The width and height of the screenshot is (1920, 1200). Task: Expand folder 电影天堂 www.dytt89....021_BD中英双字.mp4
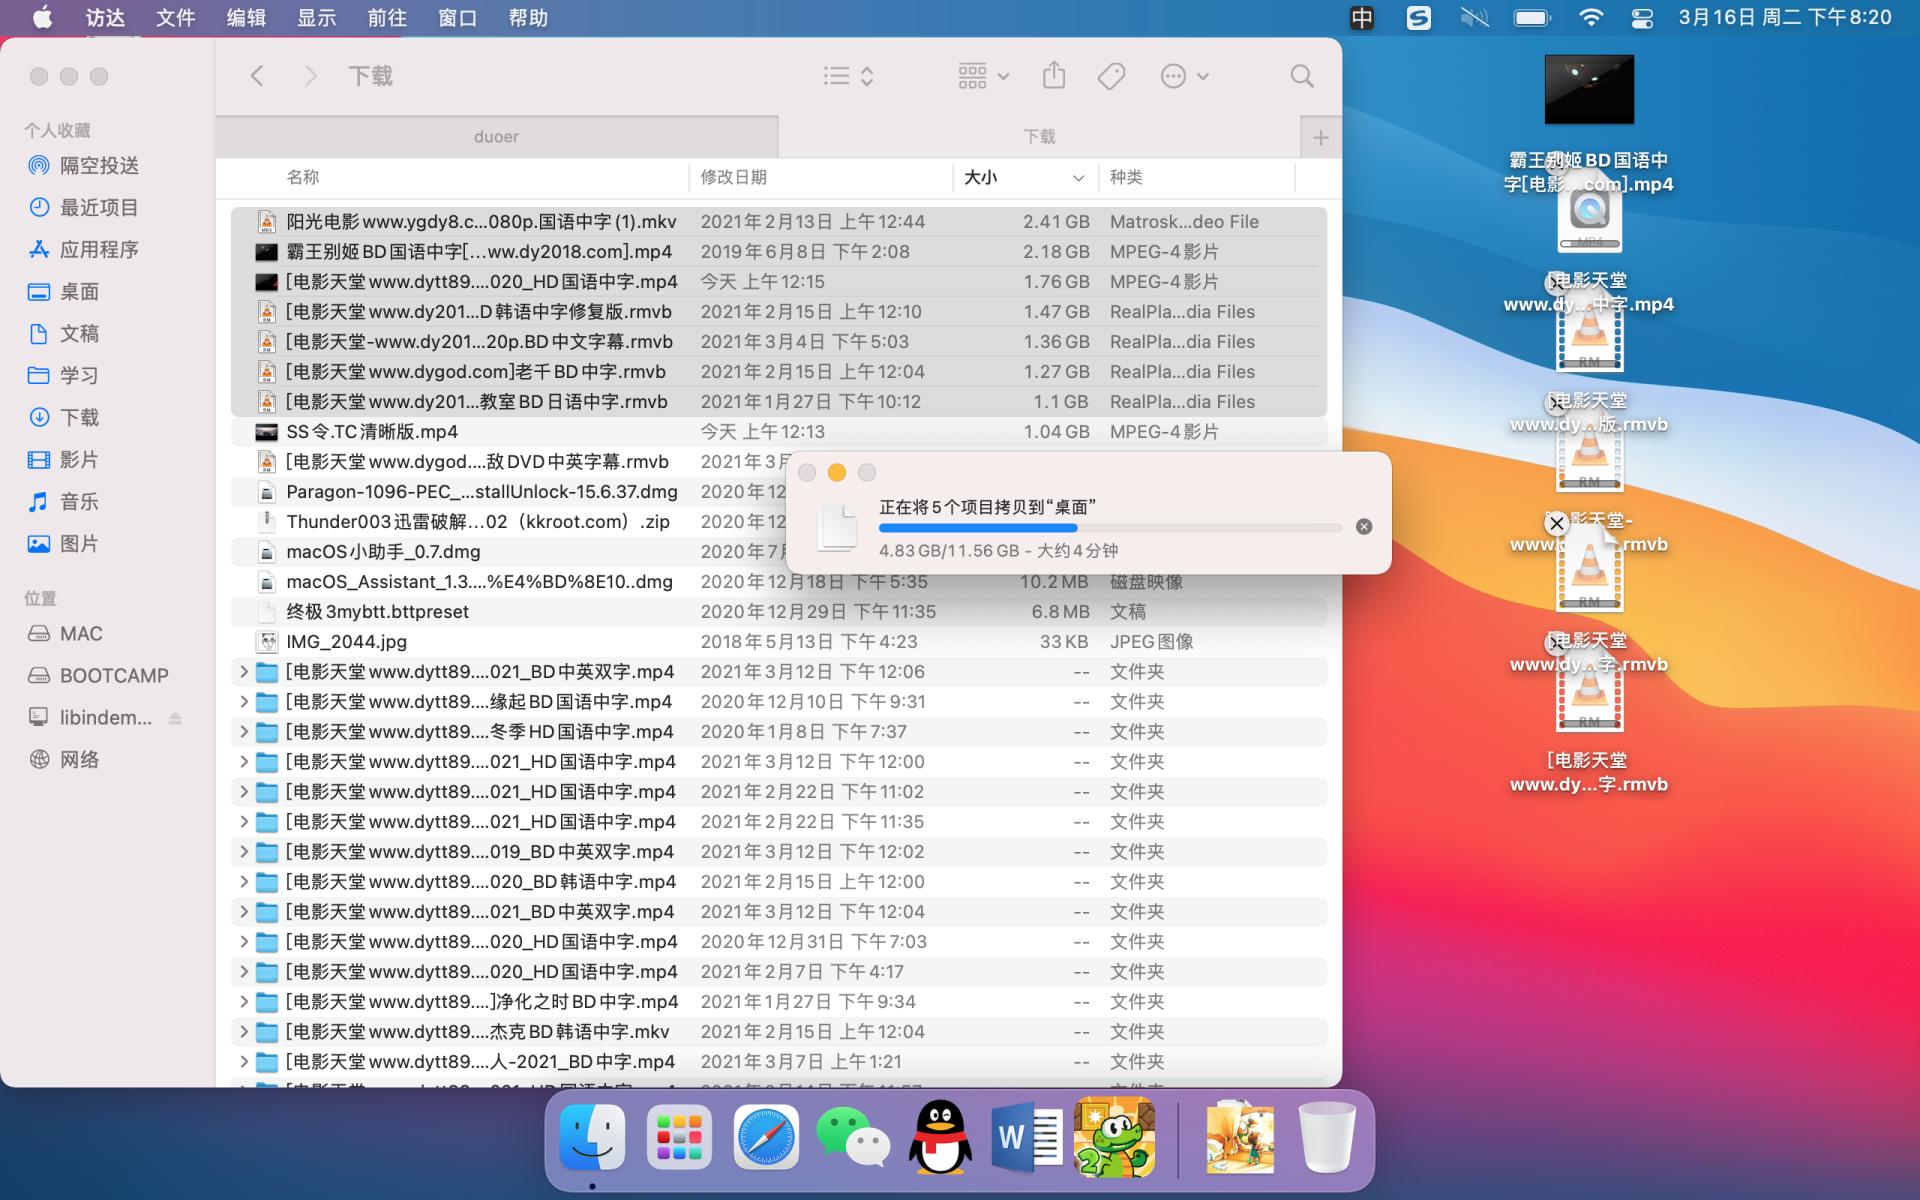243,671
